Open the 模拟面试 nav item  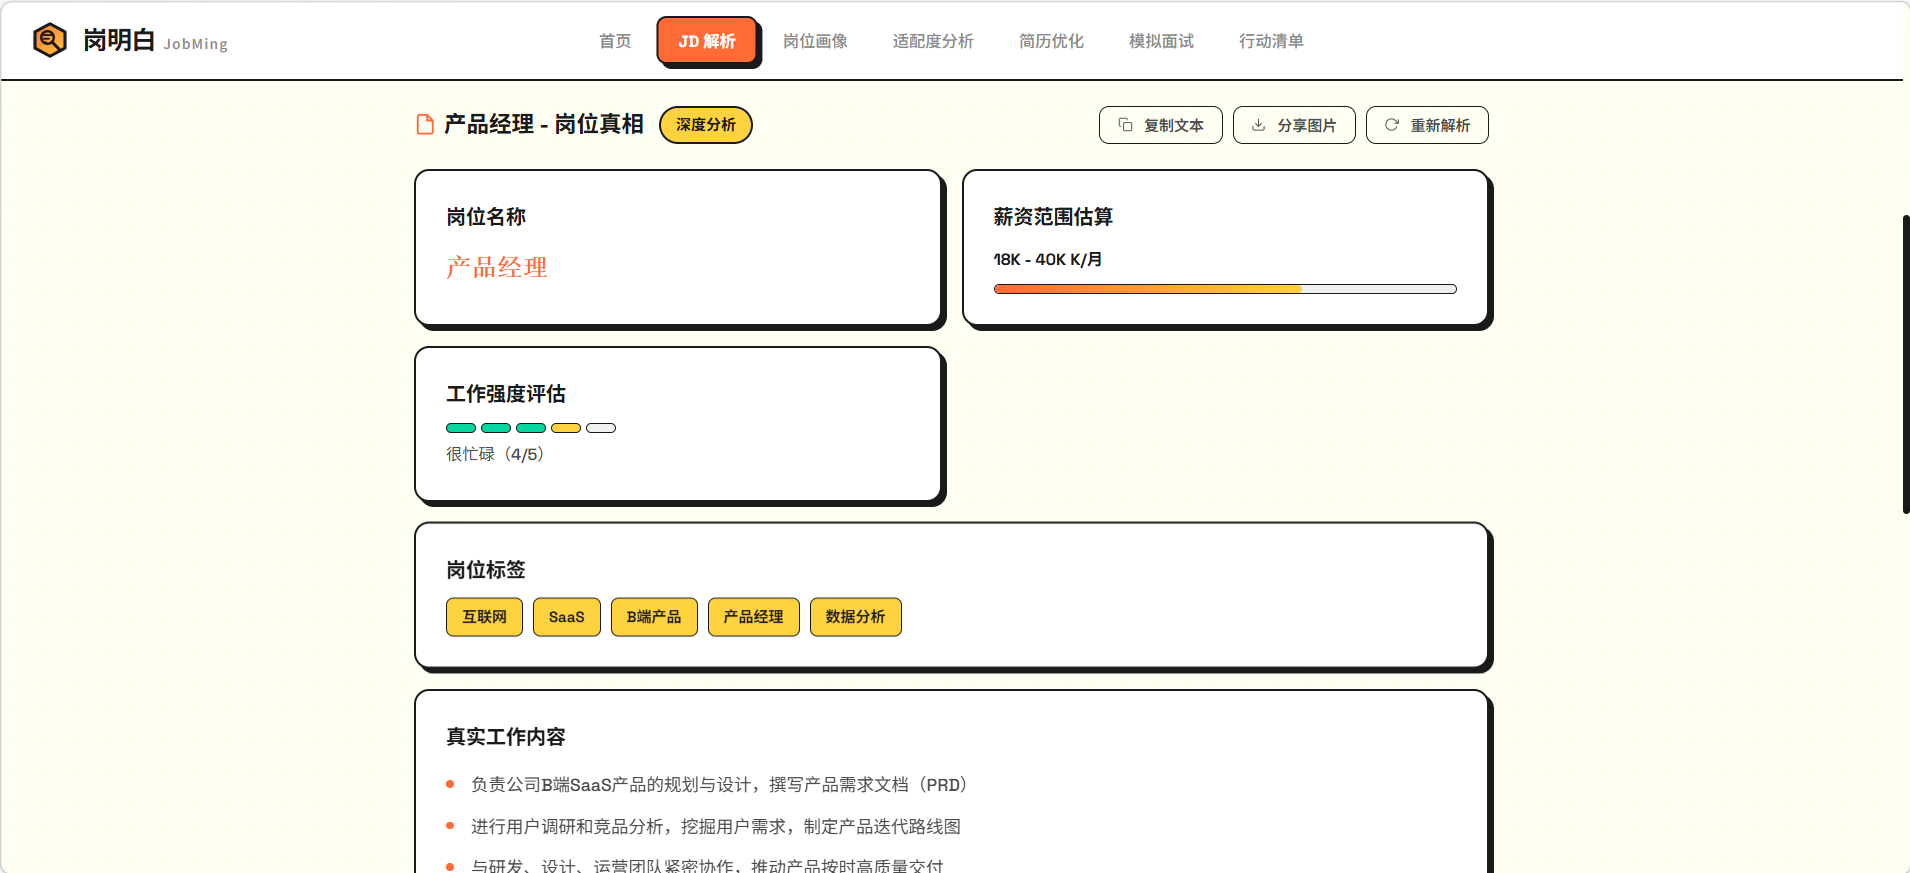[1161, 41]
